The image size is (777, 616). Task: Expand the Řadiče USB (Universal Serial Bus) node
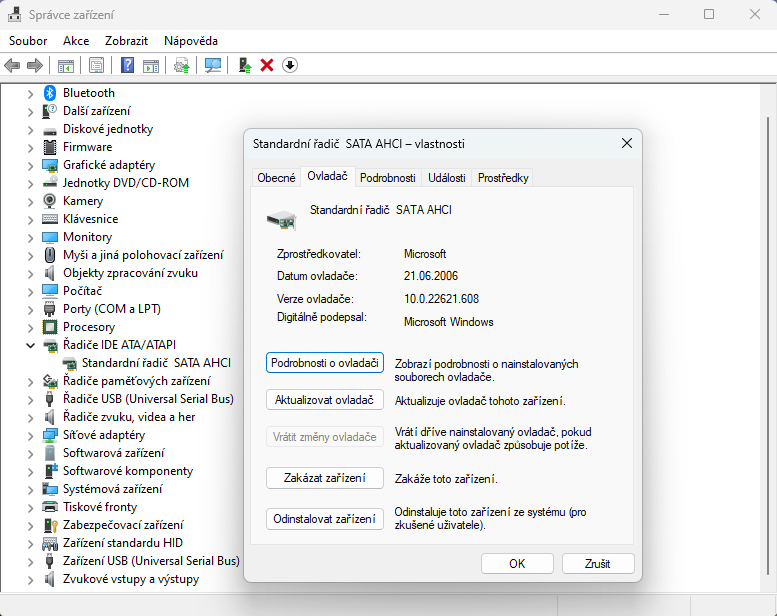pos(30,399)
